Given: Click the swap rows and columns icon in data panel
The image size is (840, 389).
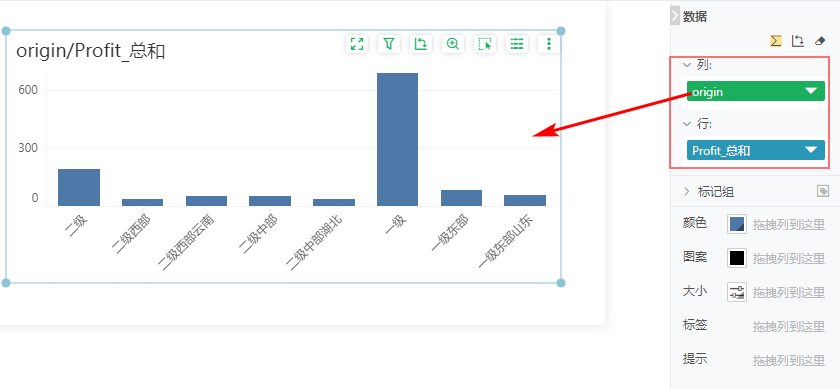Looking at the screenshot, I should pos(798,41).
